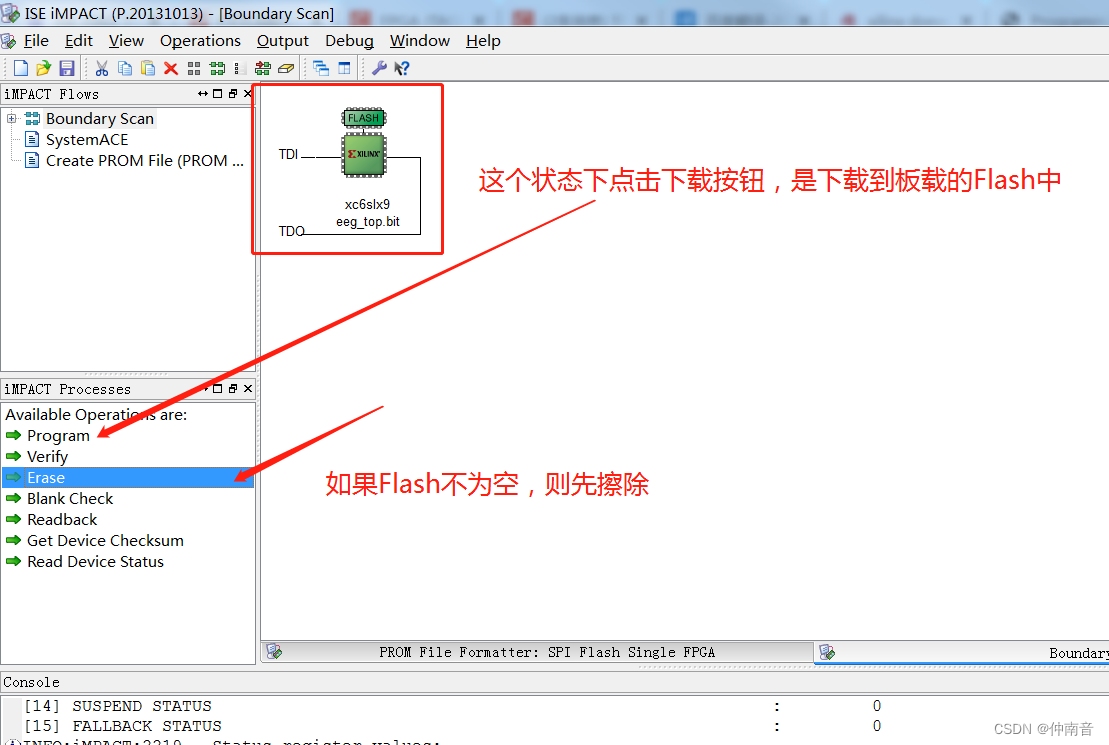Maximize the iMPACT Processes panel
The image size is (1109, 745).
[x=218, y=388]
